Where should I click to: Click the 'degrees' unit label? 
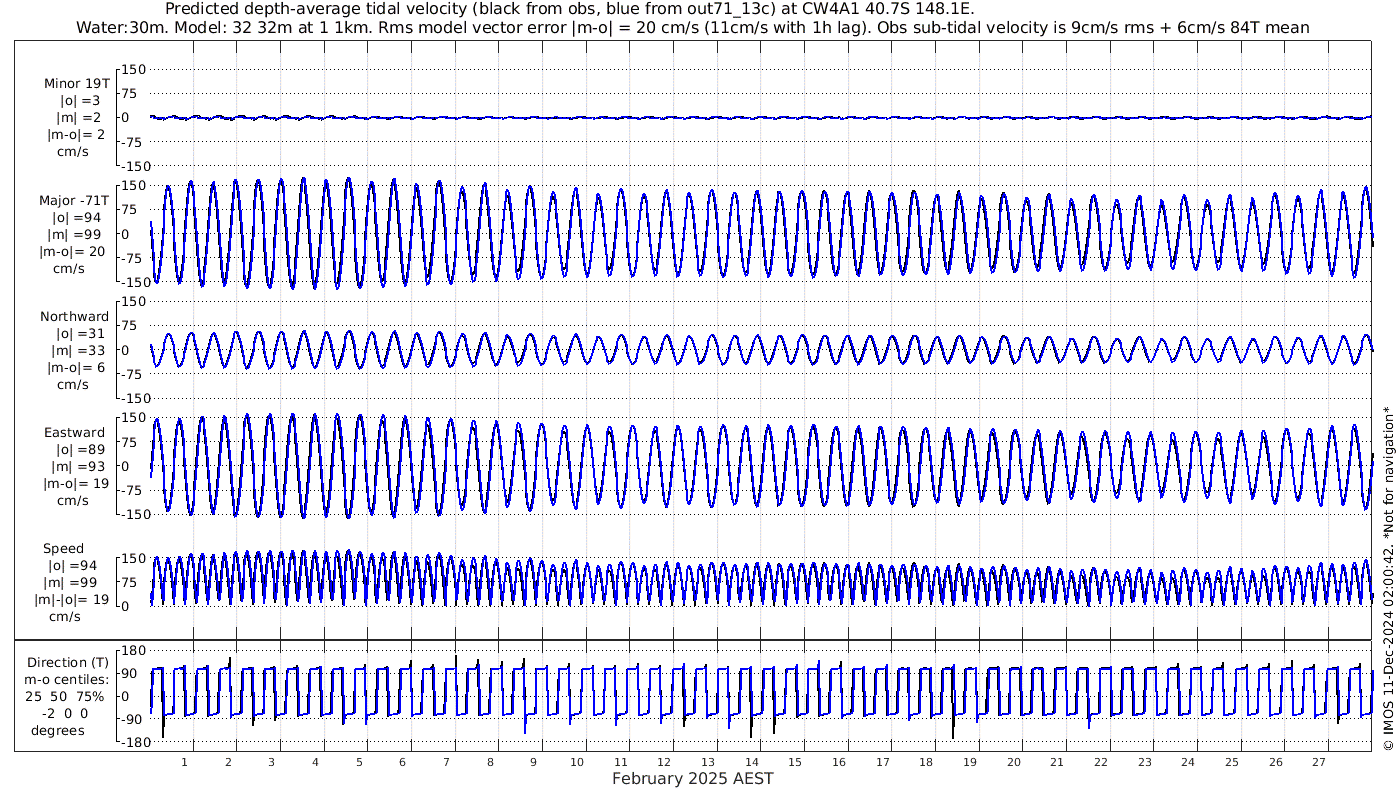pos(58,731)
